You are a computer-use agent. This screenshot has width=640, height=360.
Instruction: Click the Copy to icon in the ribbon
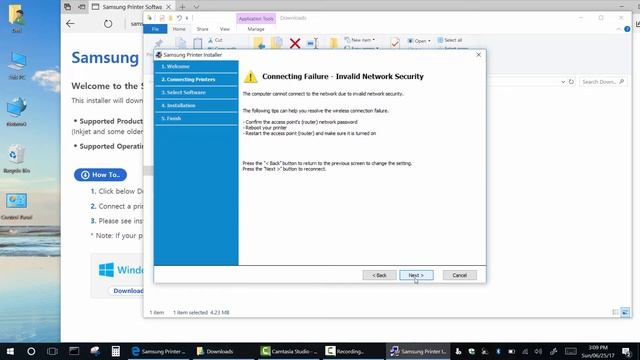tap(277, 43)
